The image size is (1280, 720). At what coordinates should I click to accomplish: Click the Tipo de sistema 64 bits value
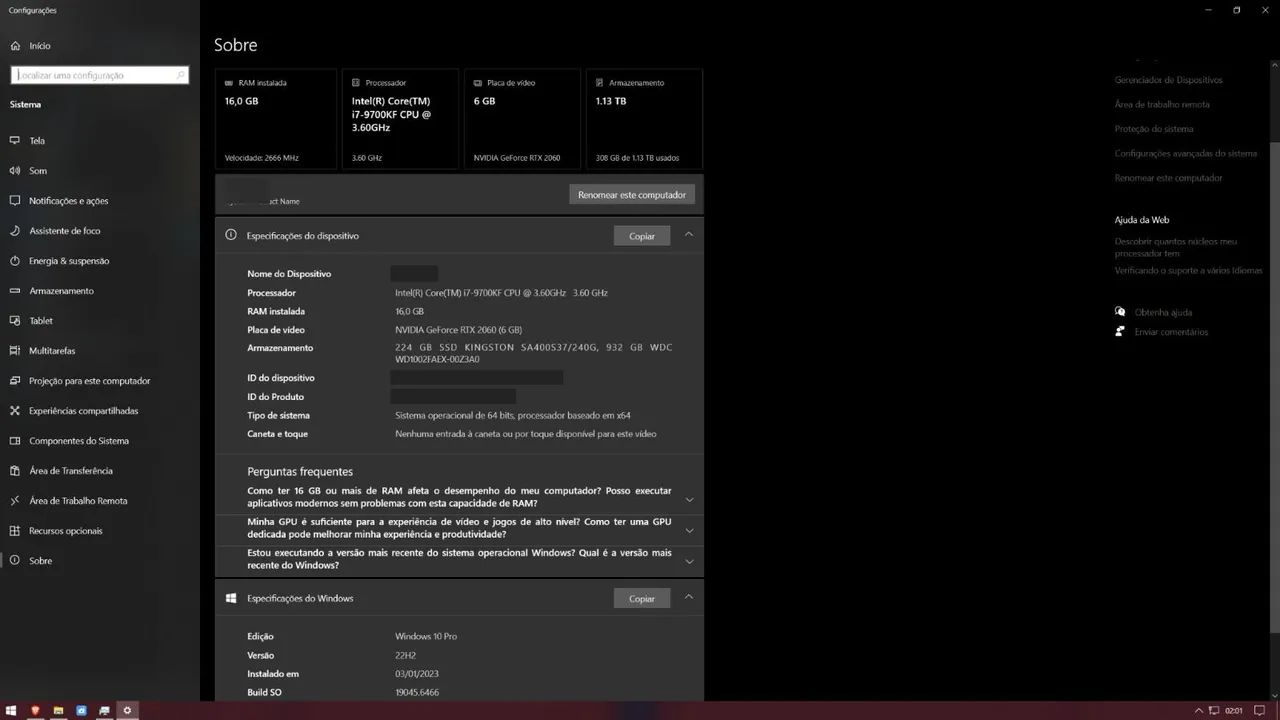coord(512,416)
